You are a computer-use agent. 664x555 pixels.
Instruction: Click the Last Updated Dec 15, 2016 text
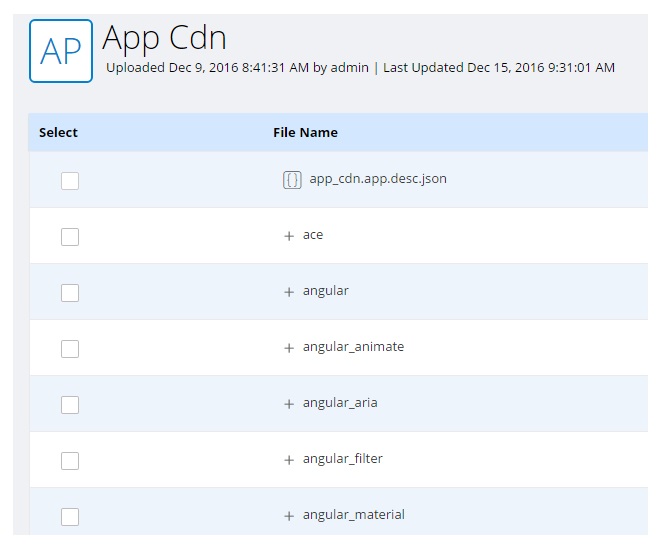[x=499, y=68]
